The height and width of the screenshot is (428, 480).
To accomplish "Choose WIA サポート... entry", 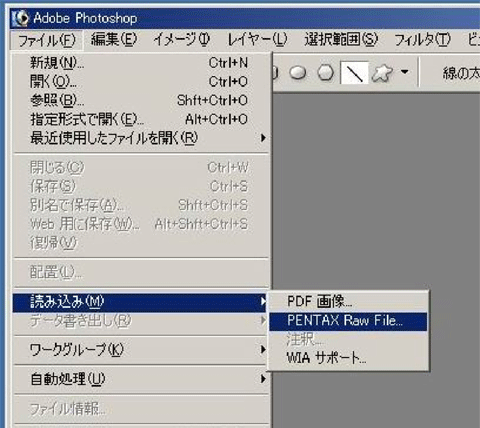I will click(348, 358).
